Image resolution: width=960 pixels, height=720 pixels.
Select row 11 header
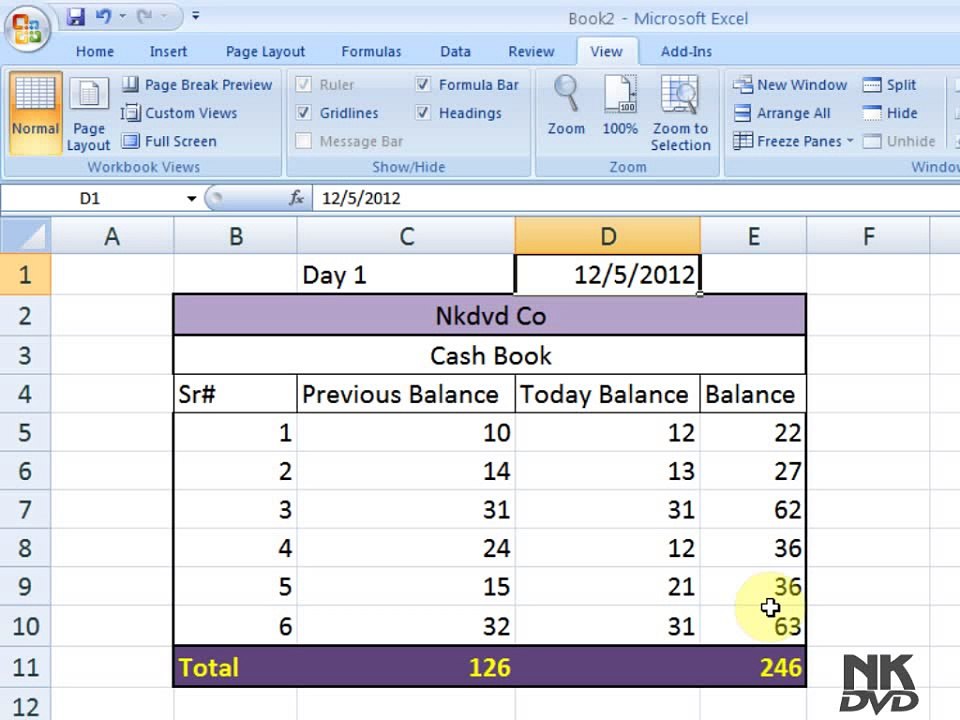[25, 667]
